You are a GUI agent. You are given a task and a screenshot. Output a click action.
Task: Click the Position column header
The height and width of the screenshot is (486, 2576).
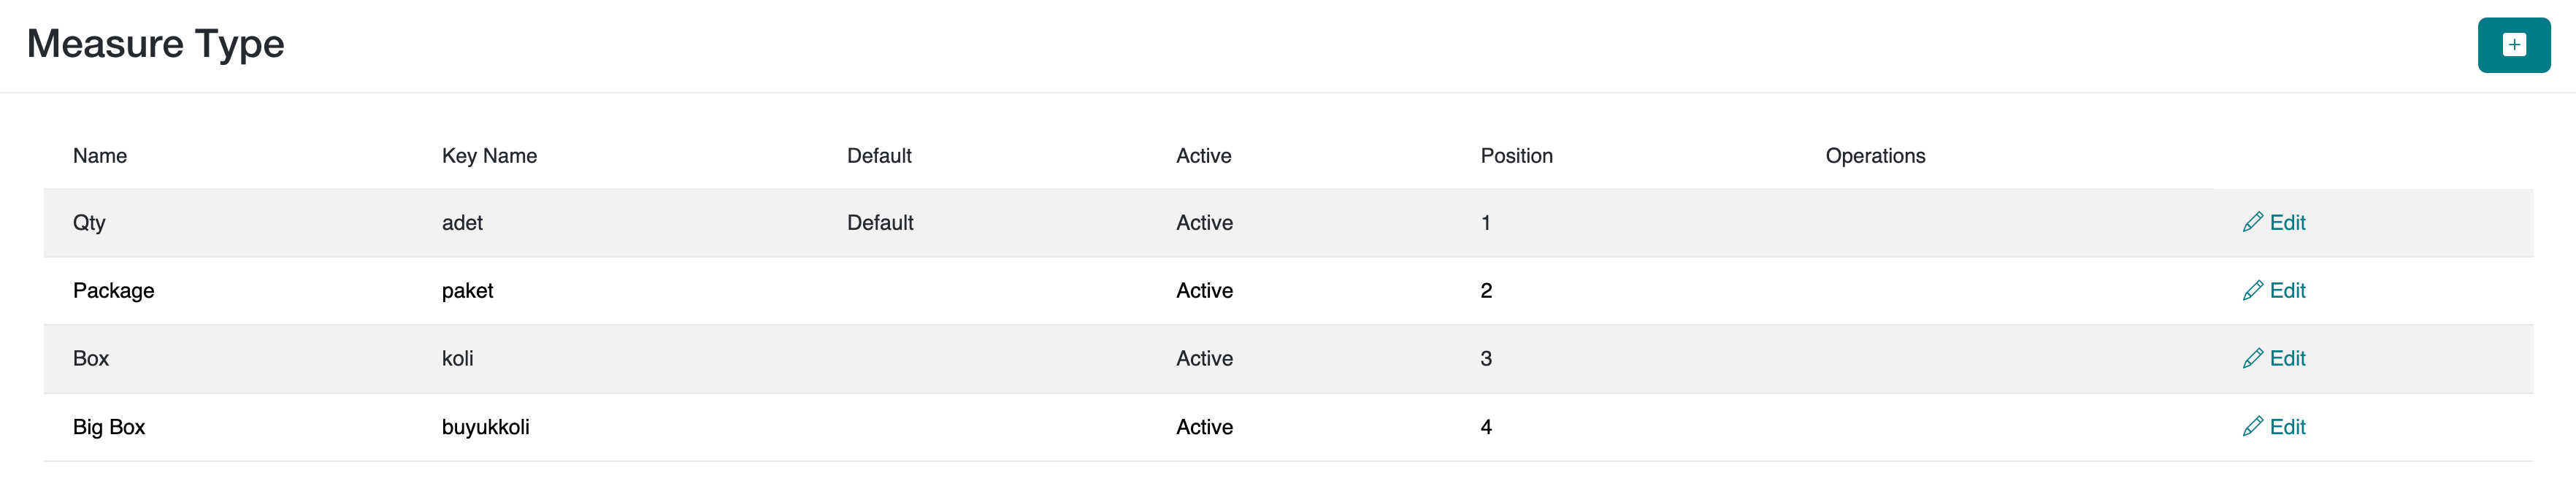[x=1516, y=156]
